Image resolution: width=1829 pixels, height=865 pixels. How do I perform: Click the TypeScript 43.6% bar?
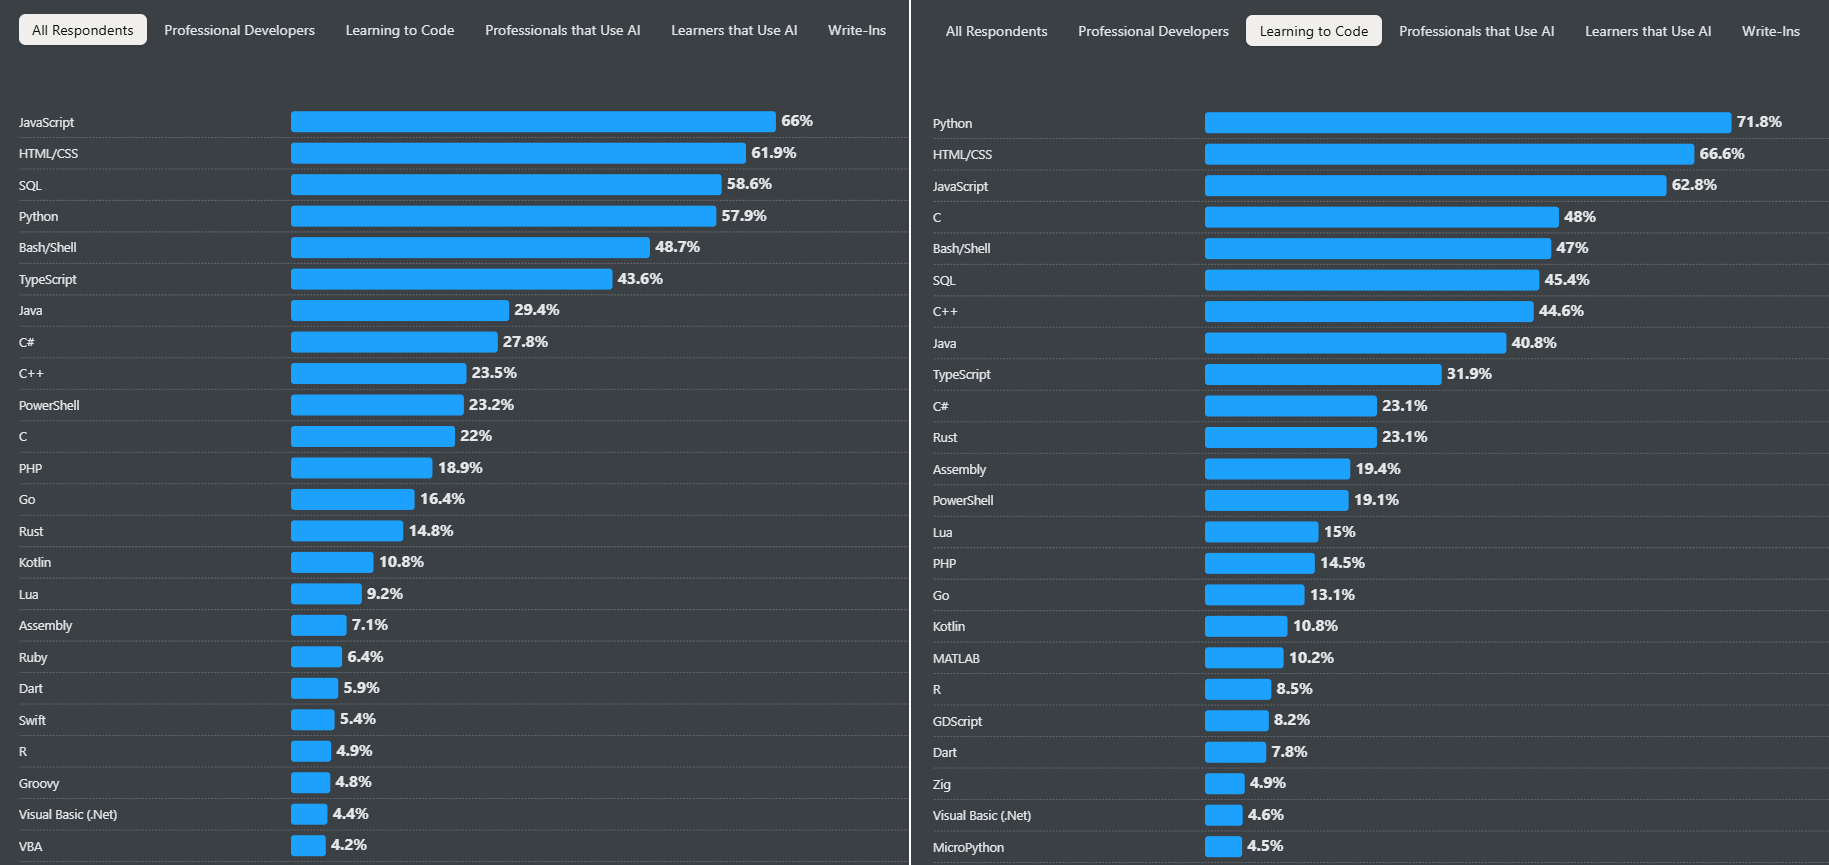(x=451, y=279)
